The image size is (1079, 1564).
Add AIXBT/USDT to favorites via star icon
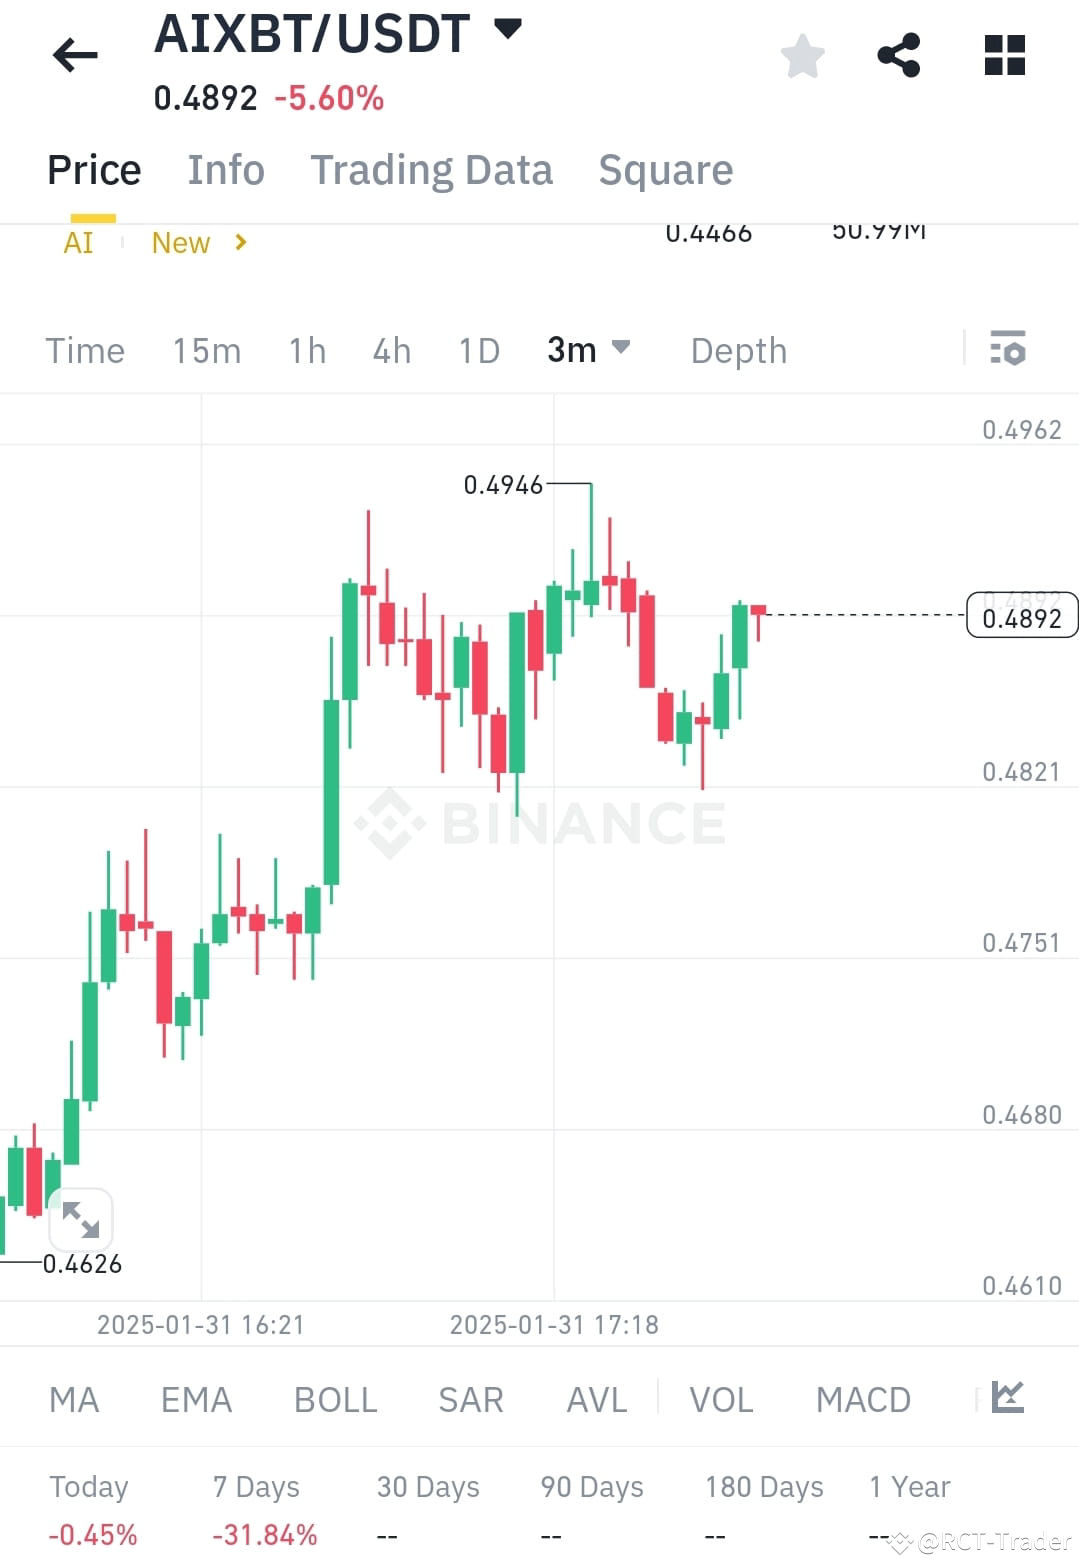click(802, 56)
